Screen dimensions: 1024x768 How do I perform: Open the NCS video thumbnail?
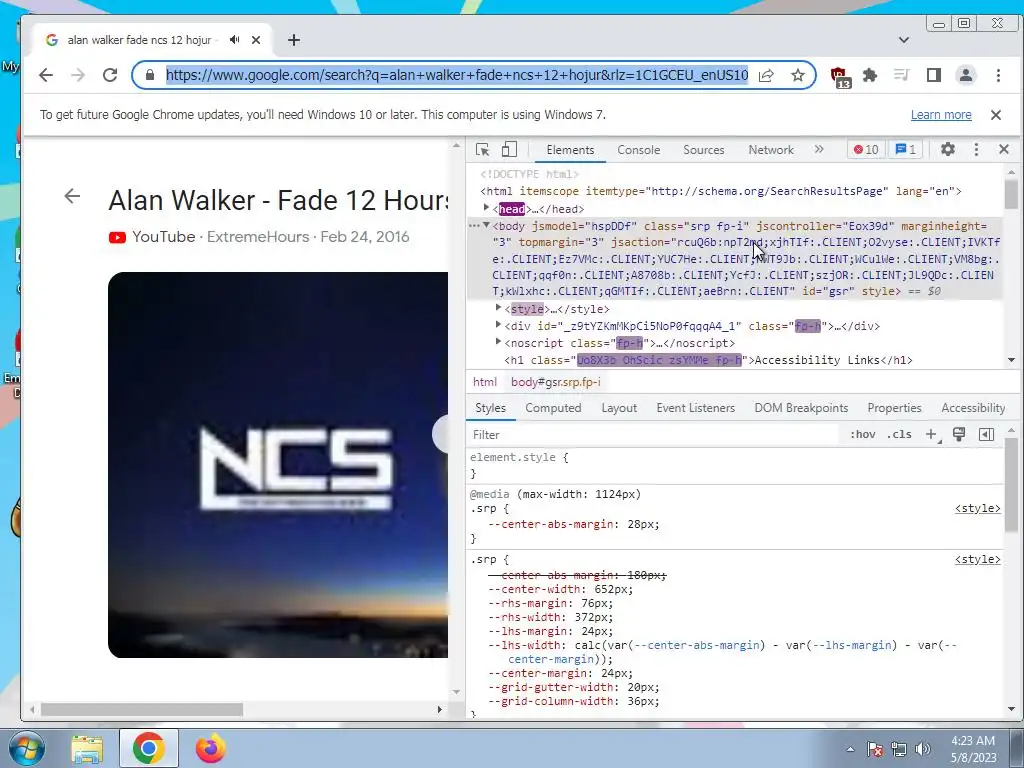pyautogui.click(x=278, y=465)
